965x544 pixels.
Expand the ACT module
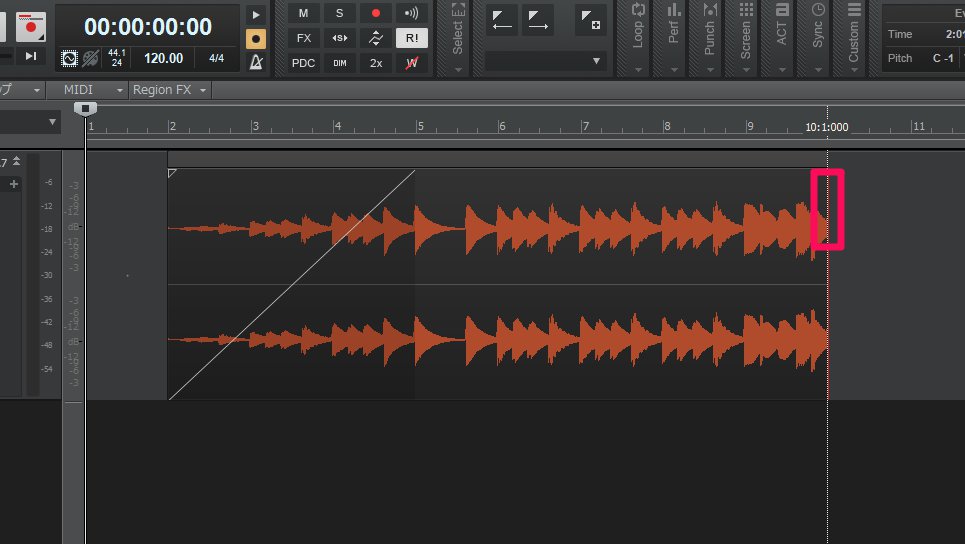782,38
